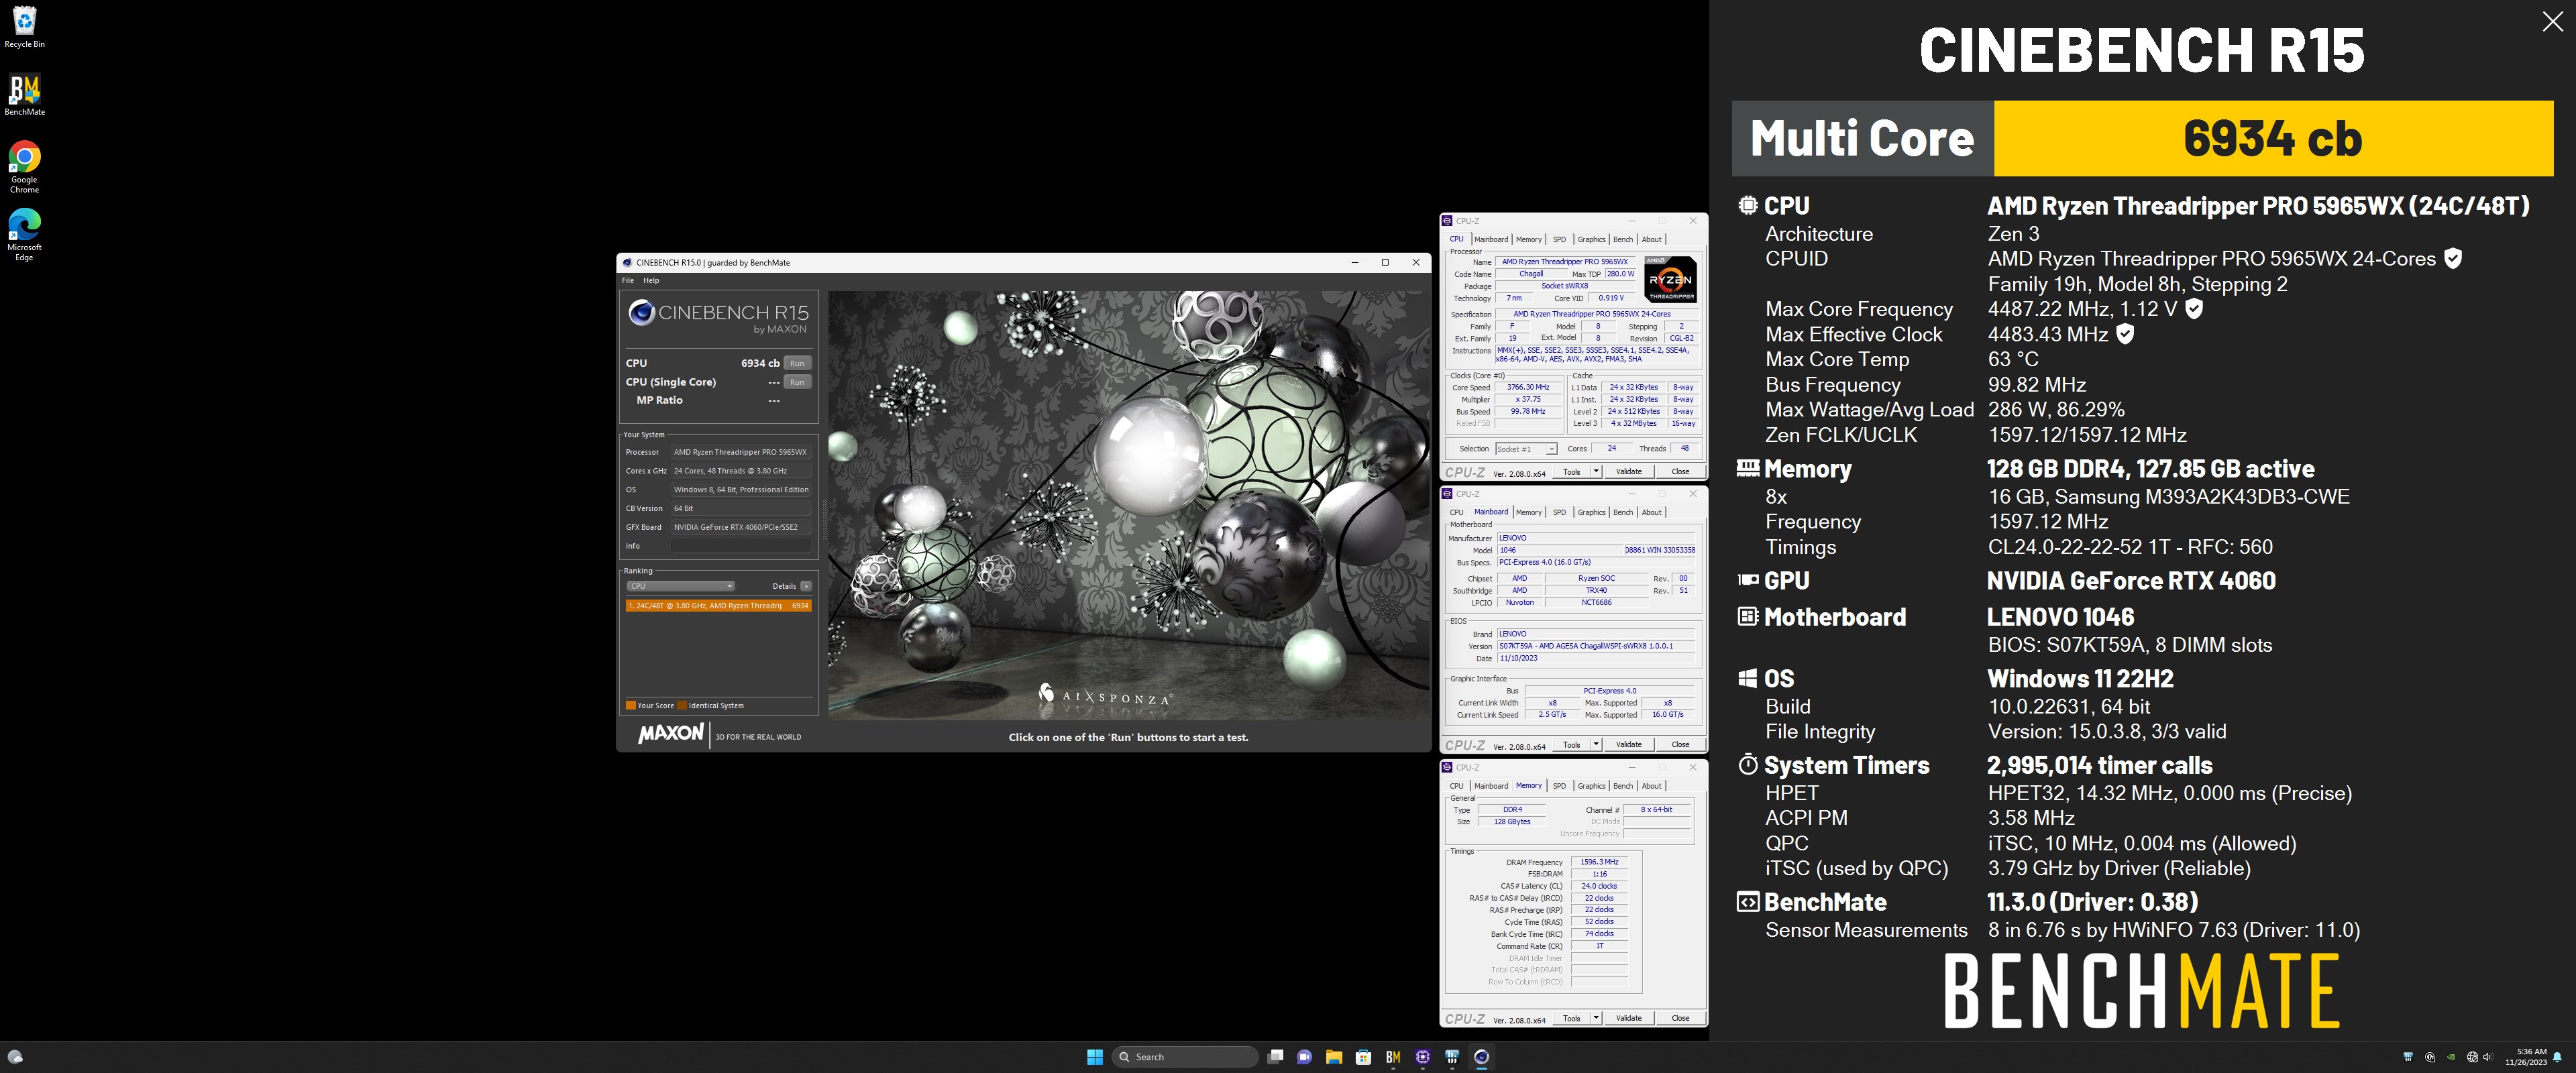
Task: Click the MAXON logo in Cinebench footer
Action: [x=671, y=734]
